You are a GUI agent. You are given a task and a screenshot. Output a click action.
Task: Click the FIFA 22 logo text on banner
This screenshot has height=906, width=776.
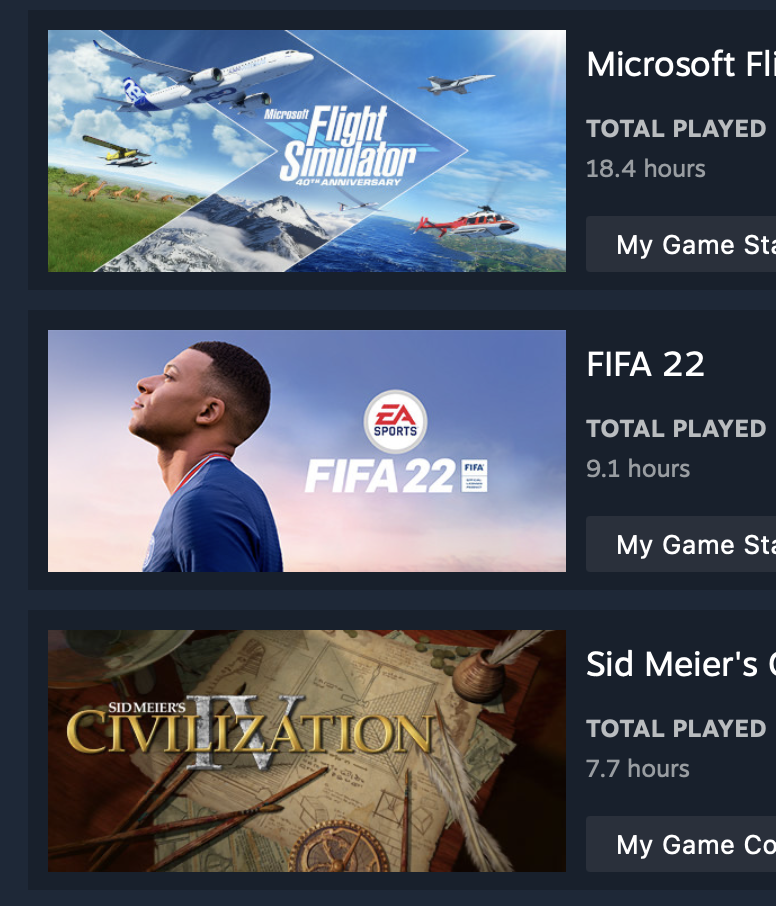380,476
